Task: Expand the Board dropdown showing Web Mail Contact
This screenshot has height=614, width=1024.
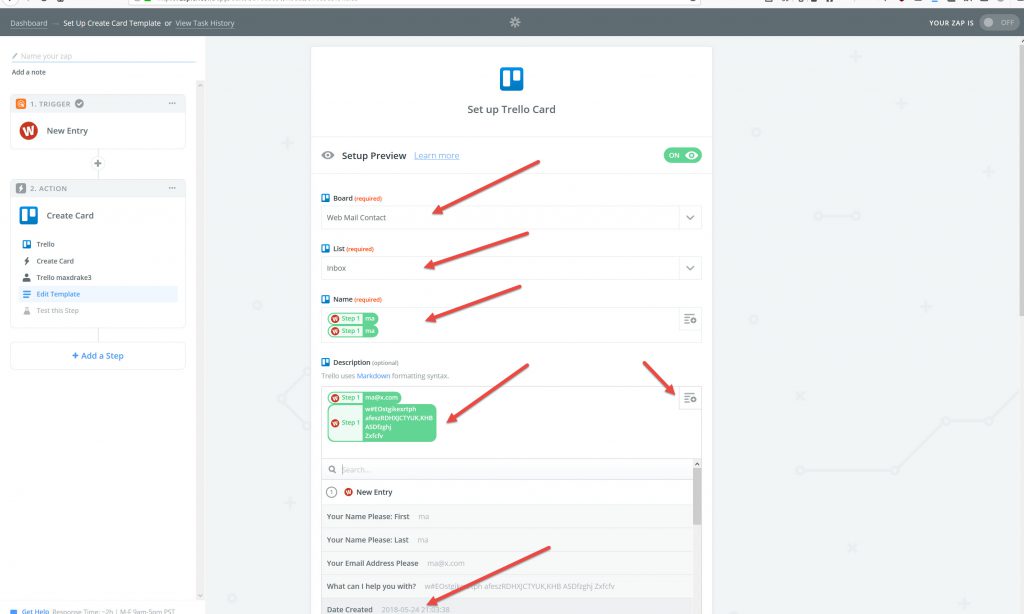Action: 689,217
